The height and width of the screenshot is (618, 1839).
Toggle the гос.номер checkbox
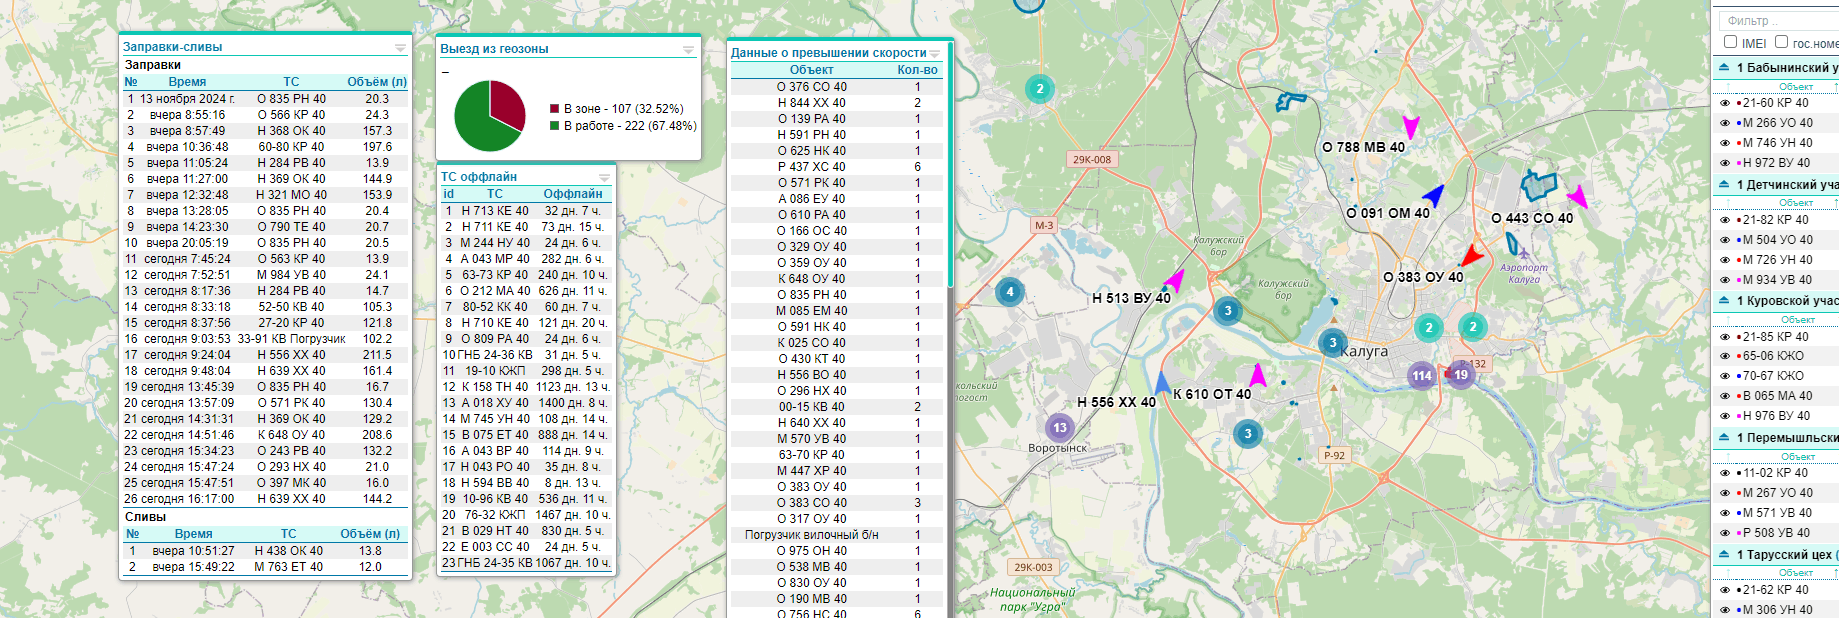coord(1781,42)
